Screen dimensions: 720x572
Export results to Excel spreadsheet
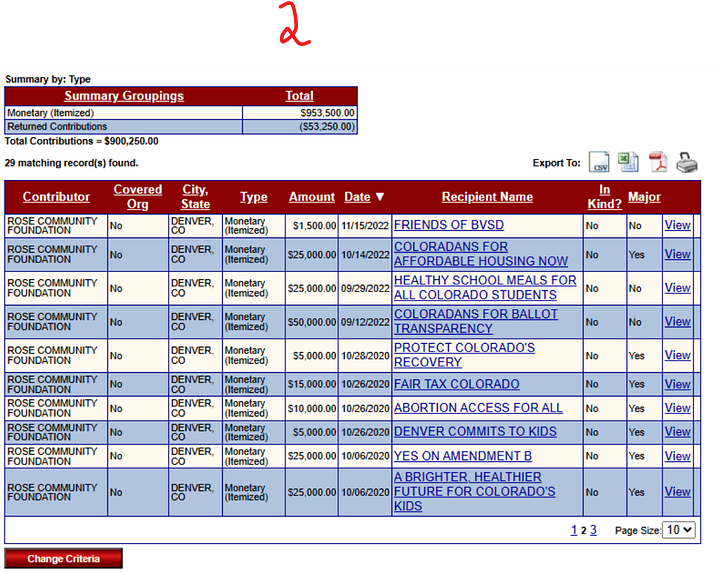(628, 162)
